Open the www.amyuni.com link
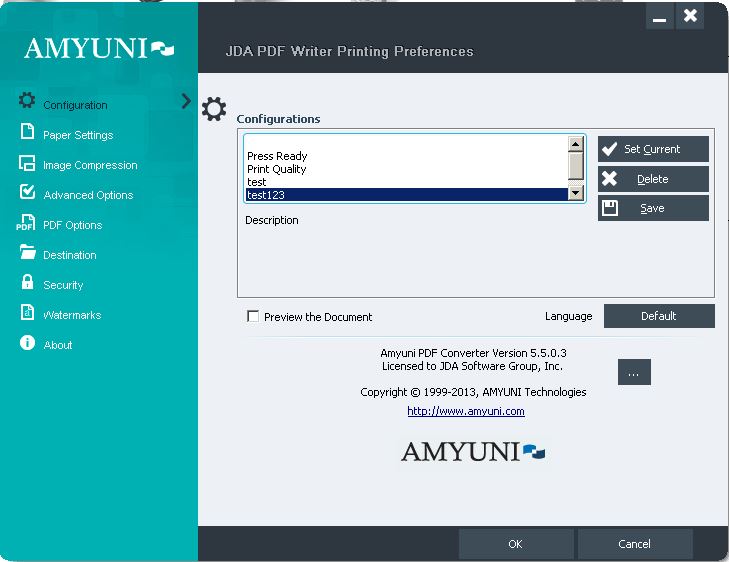Screen dimensions: 729x562 tap(466, 411)
